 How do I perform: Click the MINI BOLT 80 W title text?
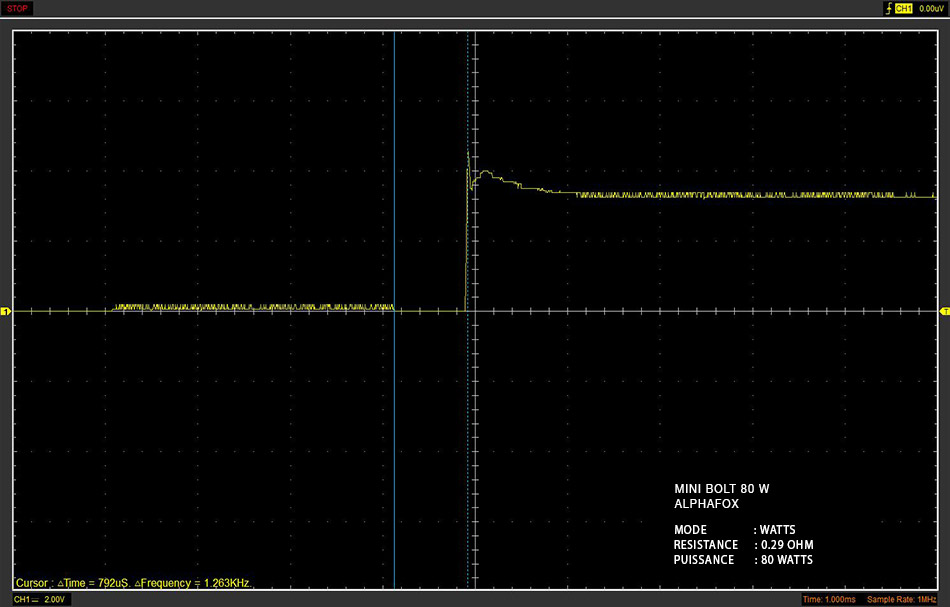coord(722,488)
